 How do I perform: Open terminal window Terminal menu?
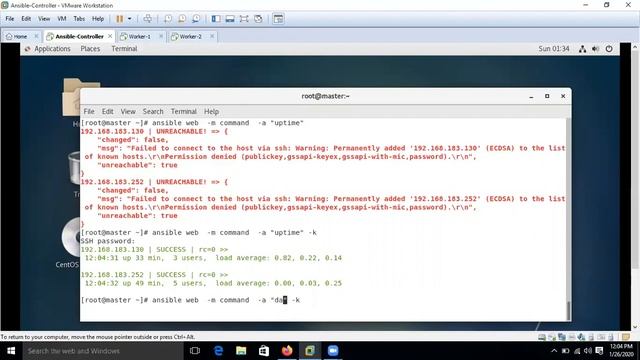pos(184,111)
